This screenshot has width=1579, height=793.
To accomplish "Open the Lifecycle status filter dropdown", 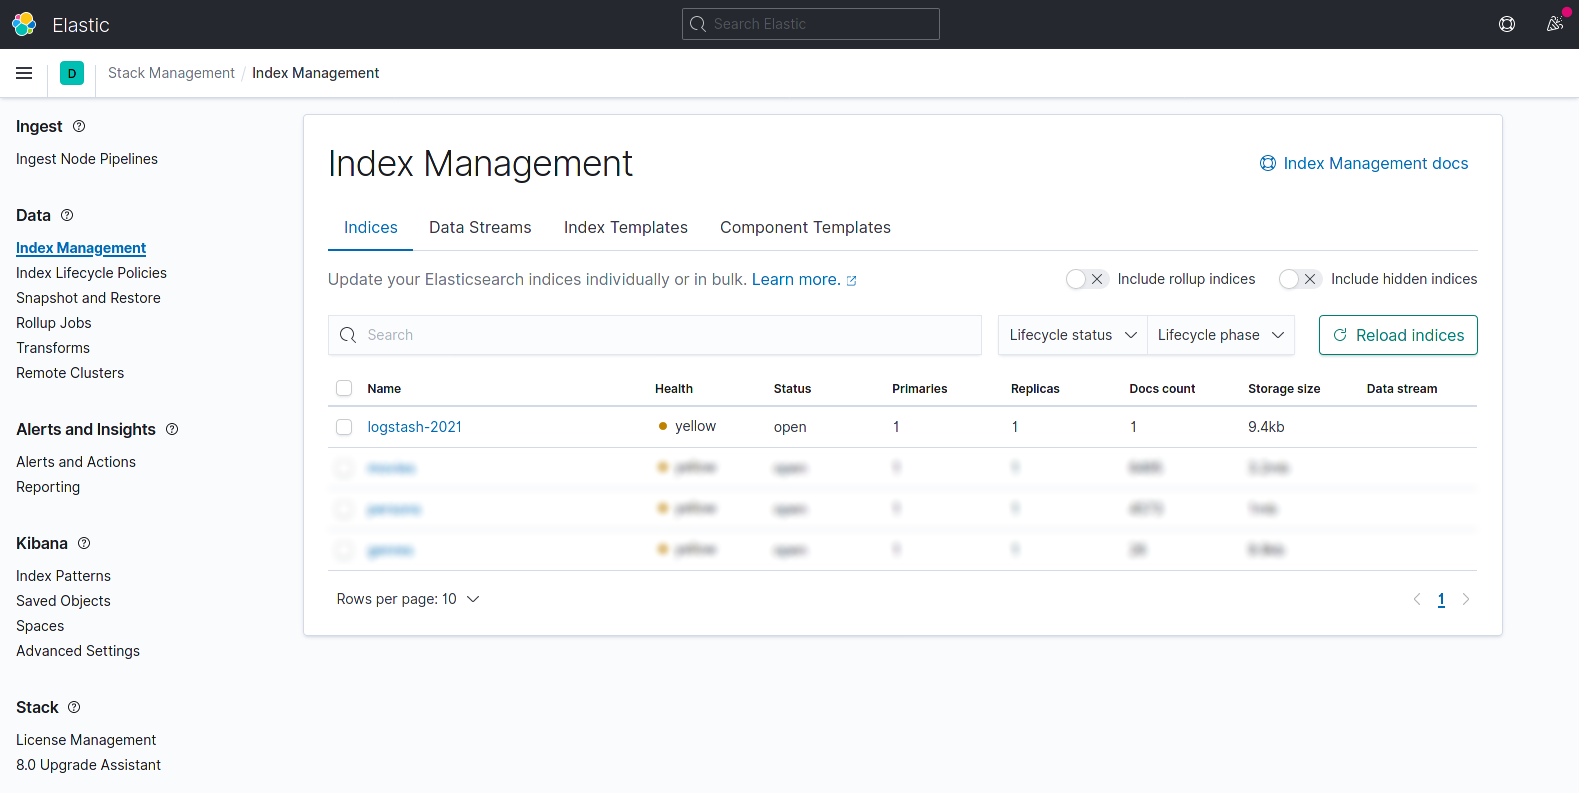I will (1073, 335).
